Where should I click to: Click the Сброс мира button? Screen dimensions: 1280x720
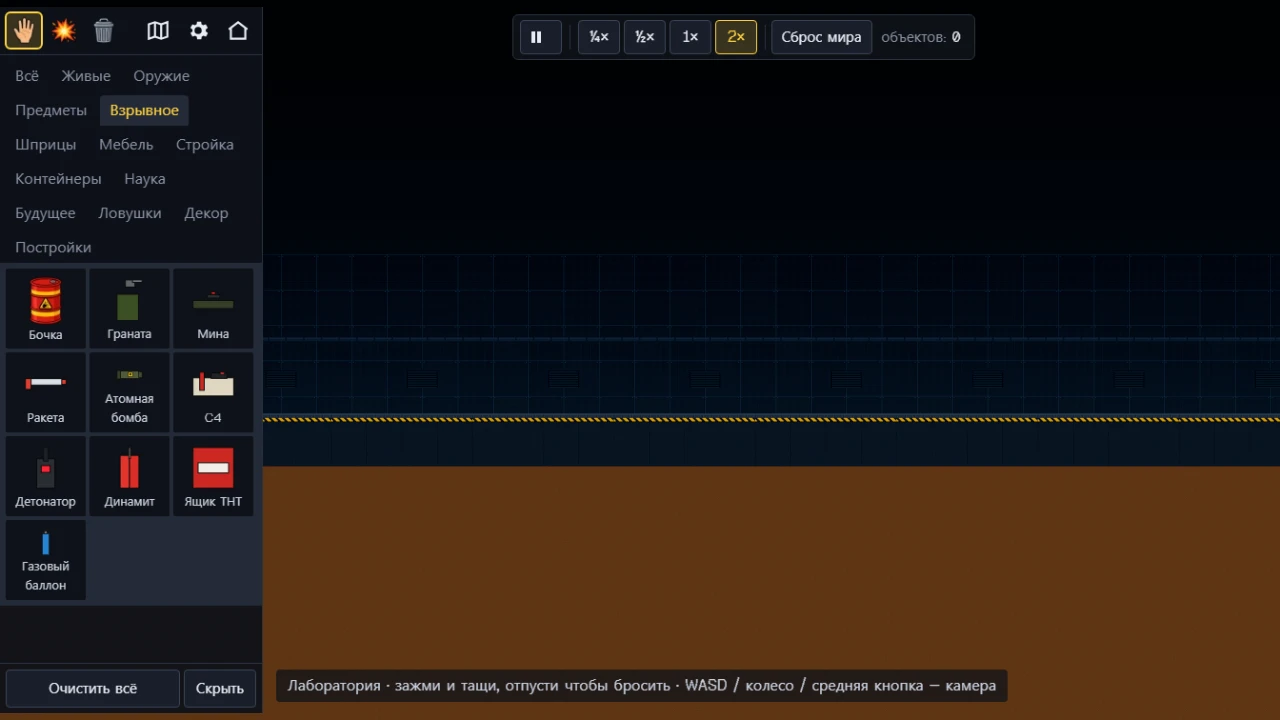point(821,37)
